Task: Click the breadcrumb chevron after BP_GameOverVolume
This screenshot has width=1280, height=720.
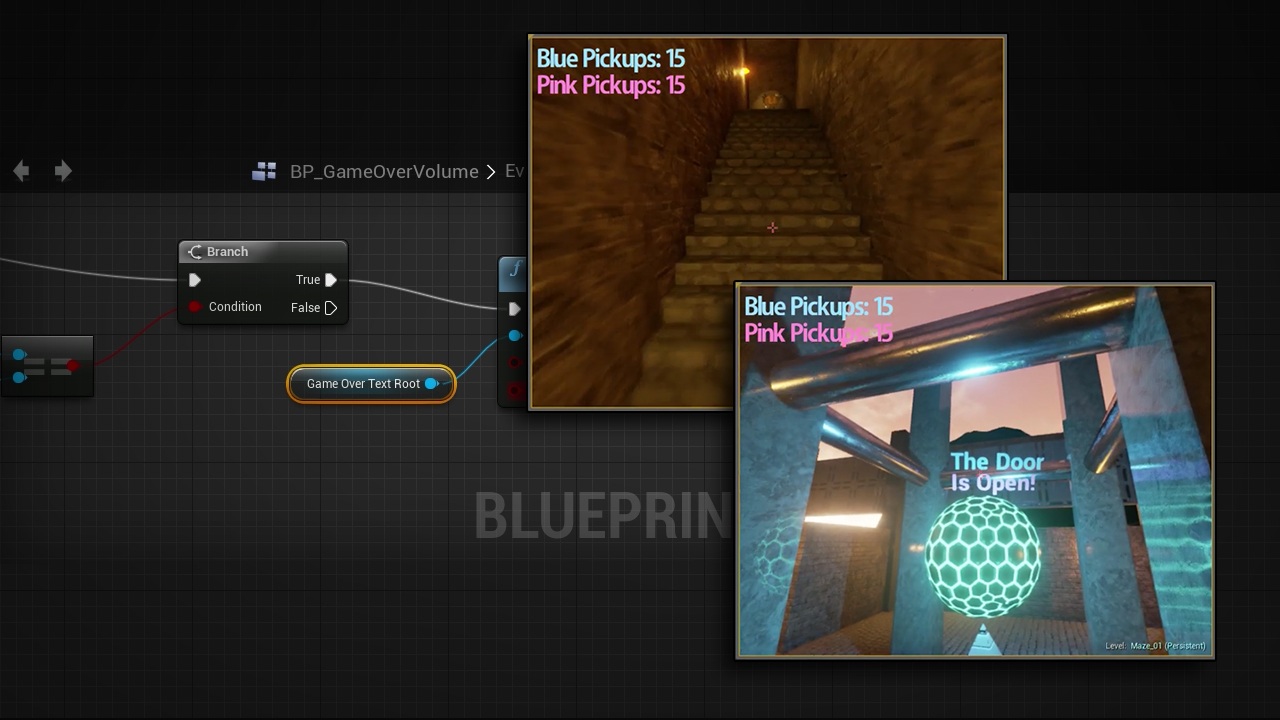Action: click(x=491, y=172)
